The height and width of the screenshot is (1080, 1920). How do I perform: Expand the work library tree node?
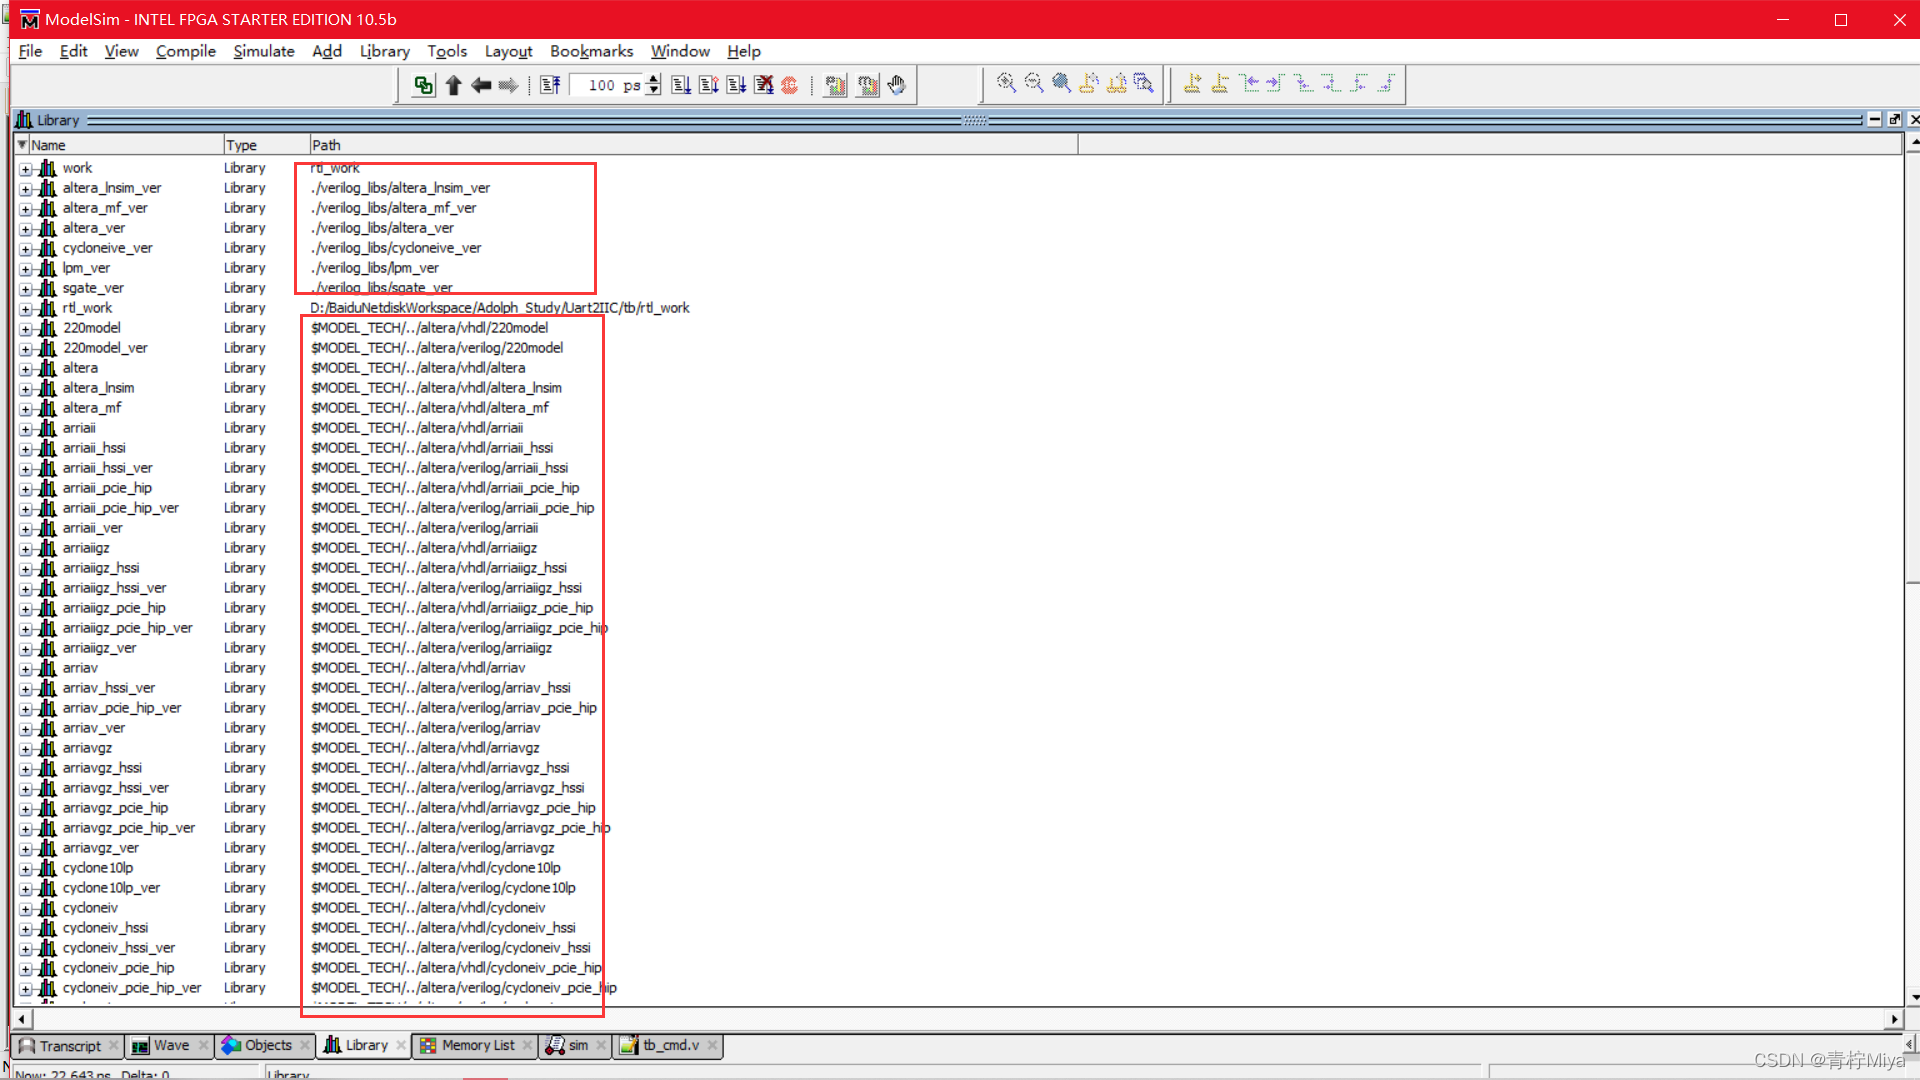click(25, 169)
